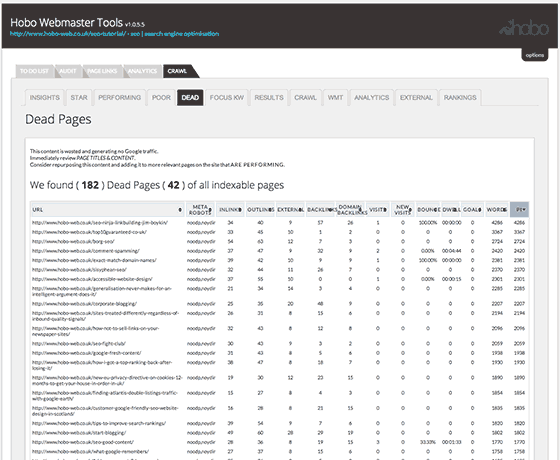Image resolution: width=560 pixels, height=460 pixels.
Task: Click the 00:04:44 dwell time value
Action: click(451, 251)
